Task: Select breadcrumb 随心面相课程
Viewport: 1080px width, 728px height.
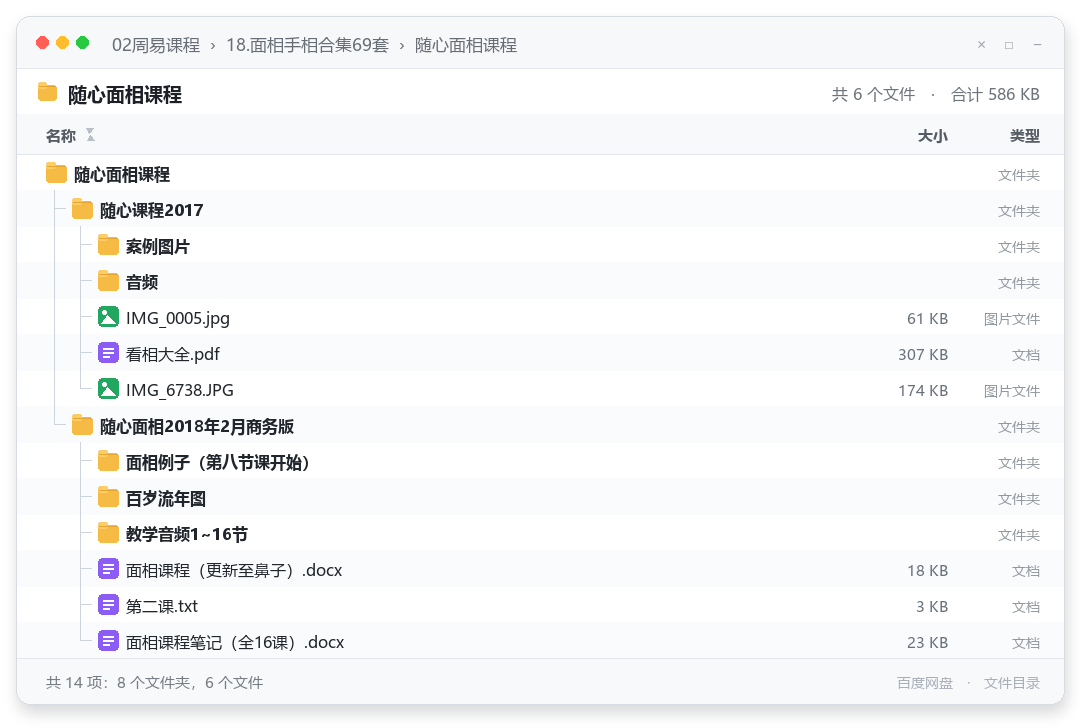Action: [x=466, y=45]
